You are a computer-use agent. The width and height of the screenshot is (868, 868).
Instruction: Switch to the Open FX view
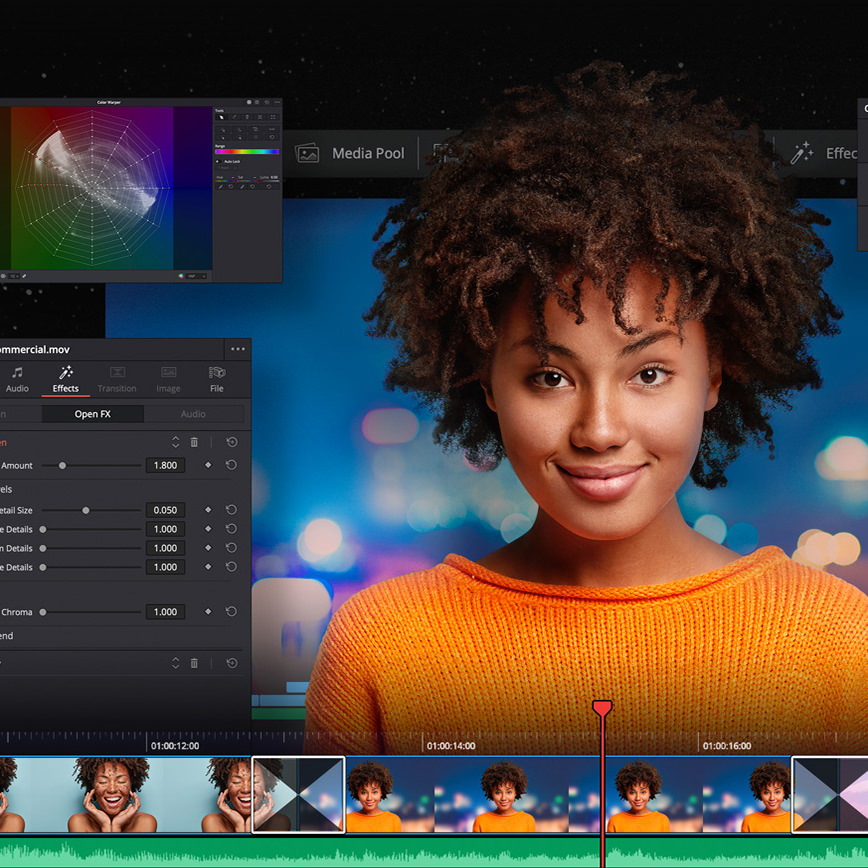click(x=94, y=413)
